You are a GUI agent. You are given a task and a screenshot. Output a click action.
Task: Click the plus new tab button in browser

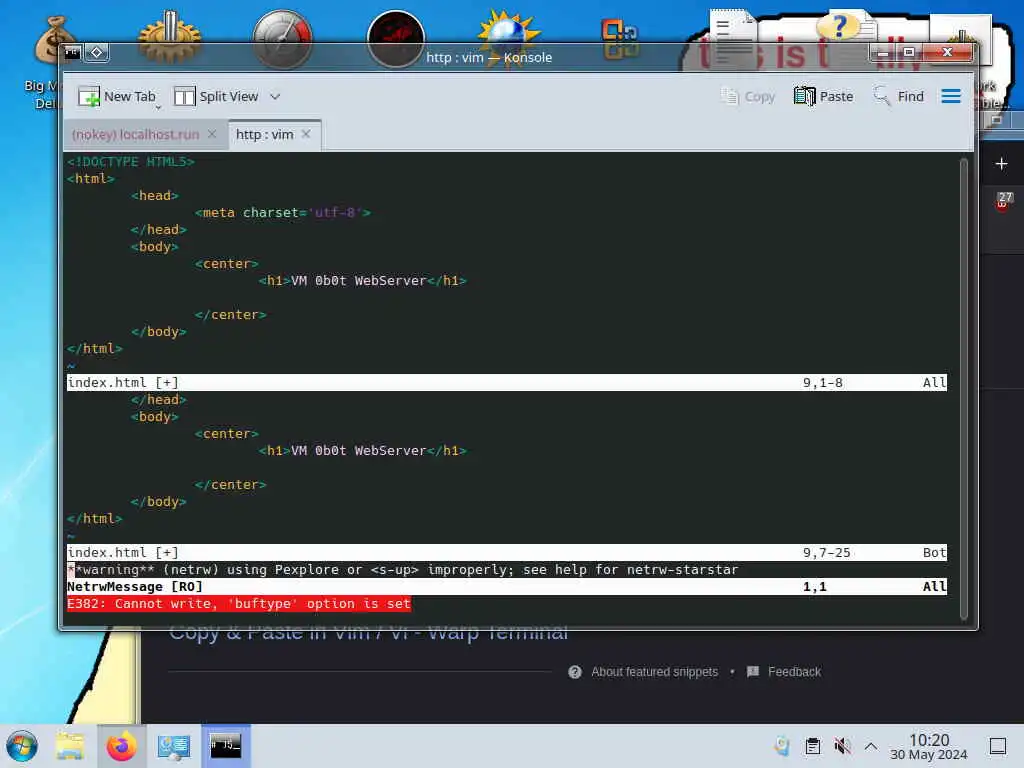click(1002, 164)
